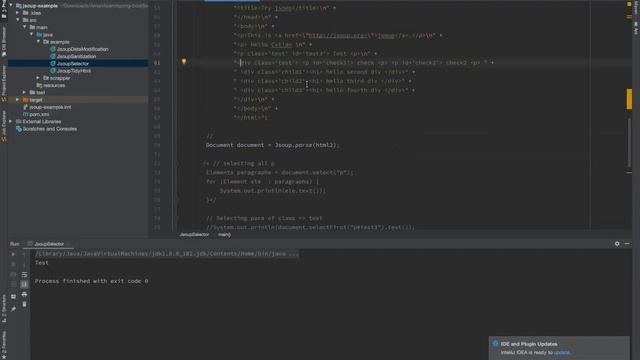Click main() in the editor breadcrumb
This screenshot has width=640, height=360.
pos(224,235)
